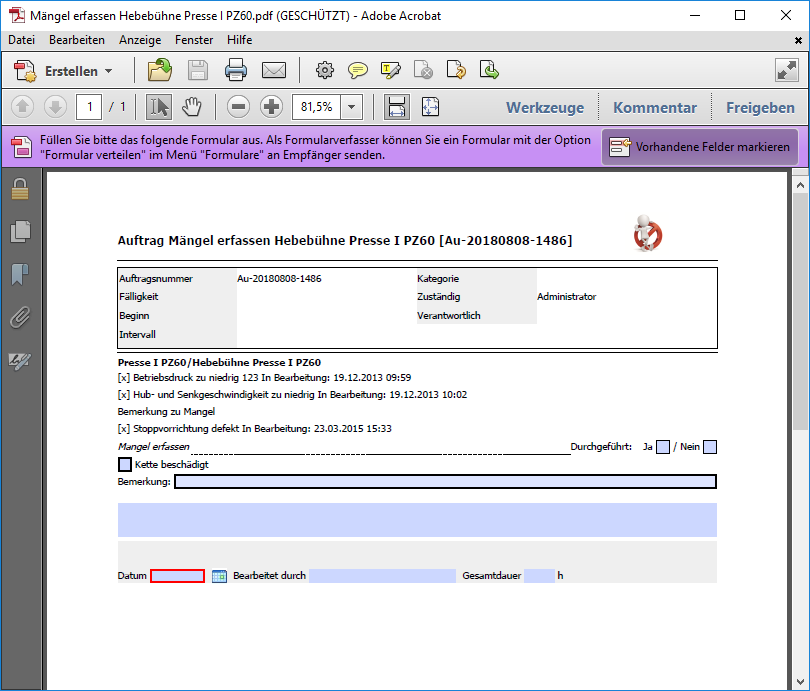810x691 pixels.
Task: Tick the Durchgeführt Nein checkbox
Action: click(710, 447)
